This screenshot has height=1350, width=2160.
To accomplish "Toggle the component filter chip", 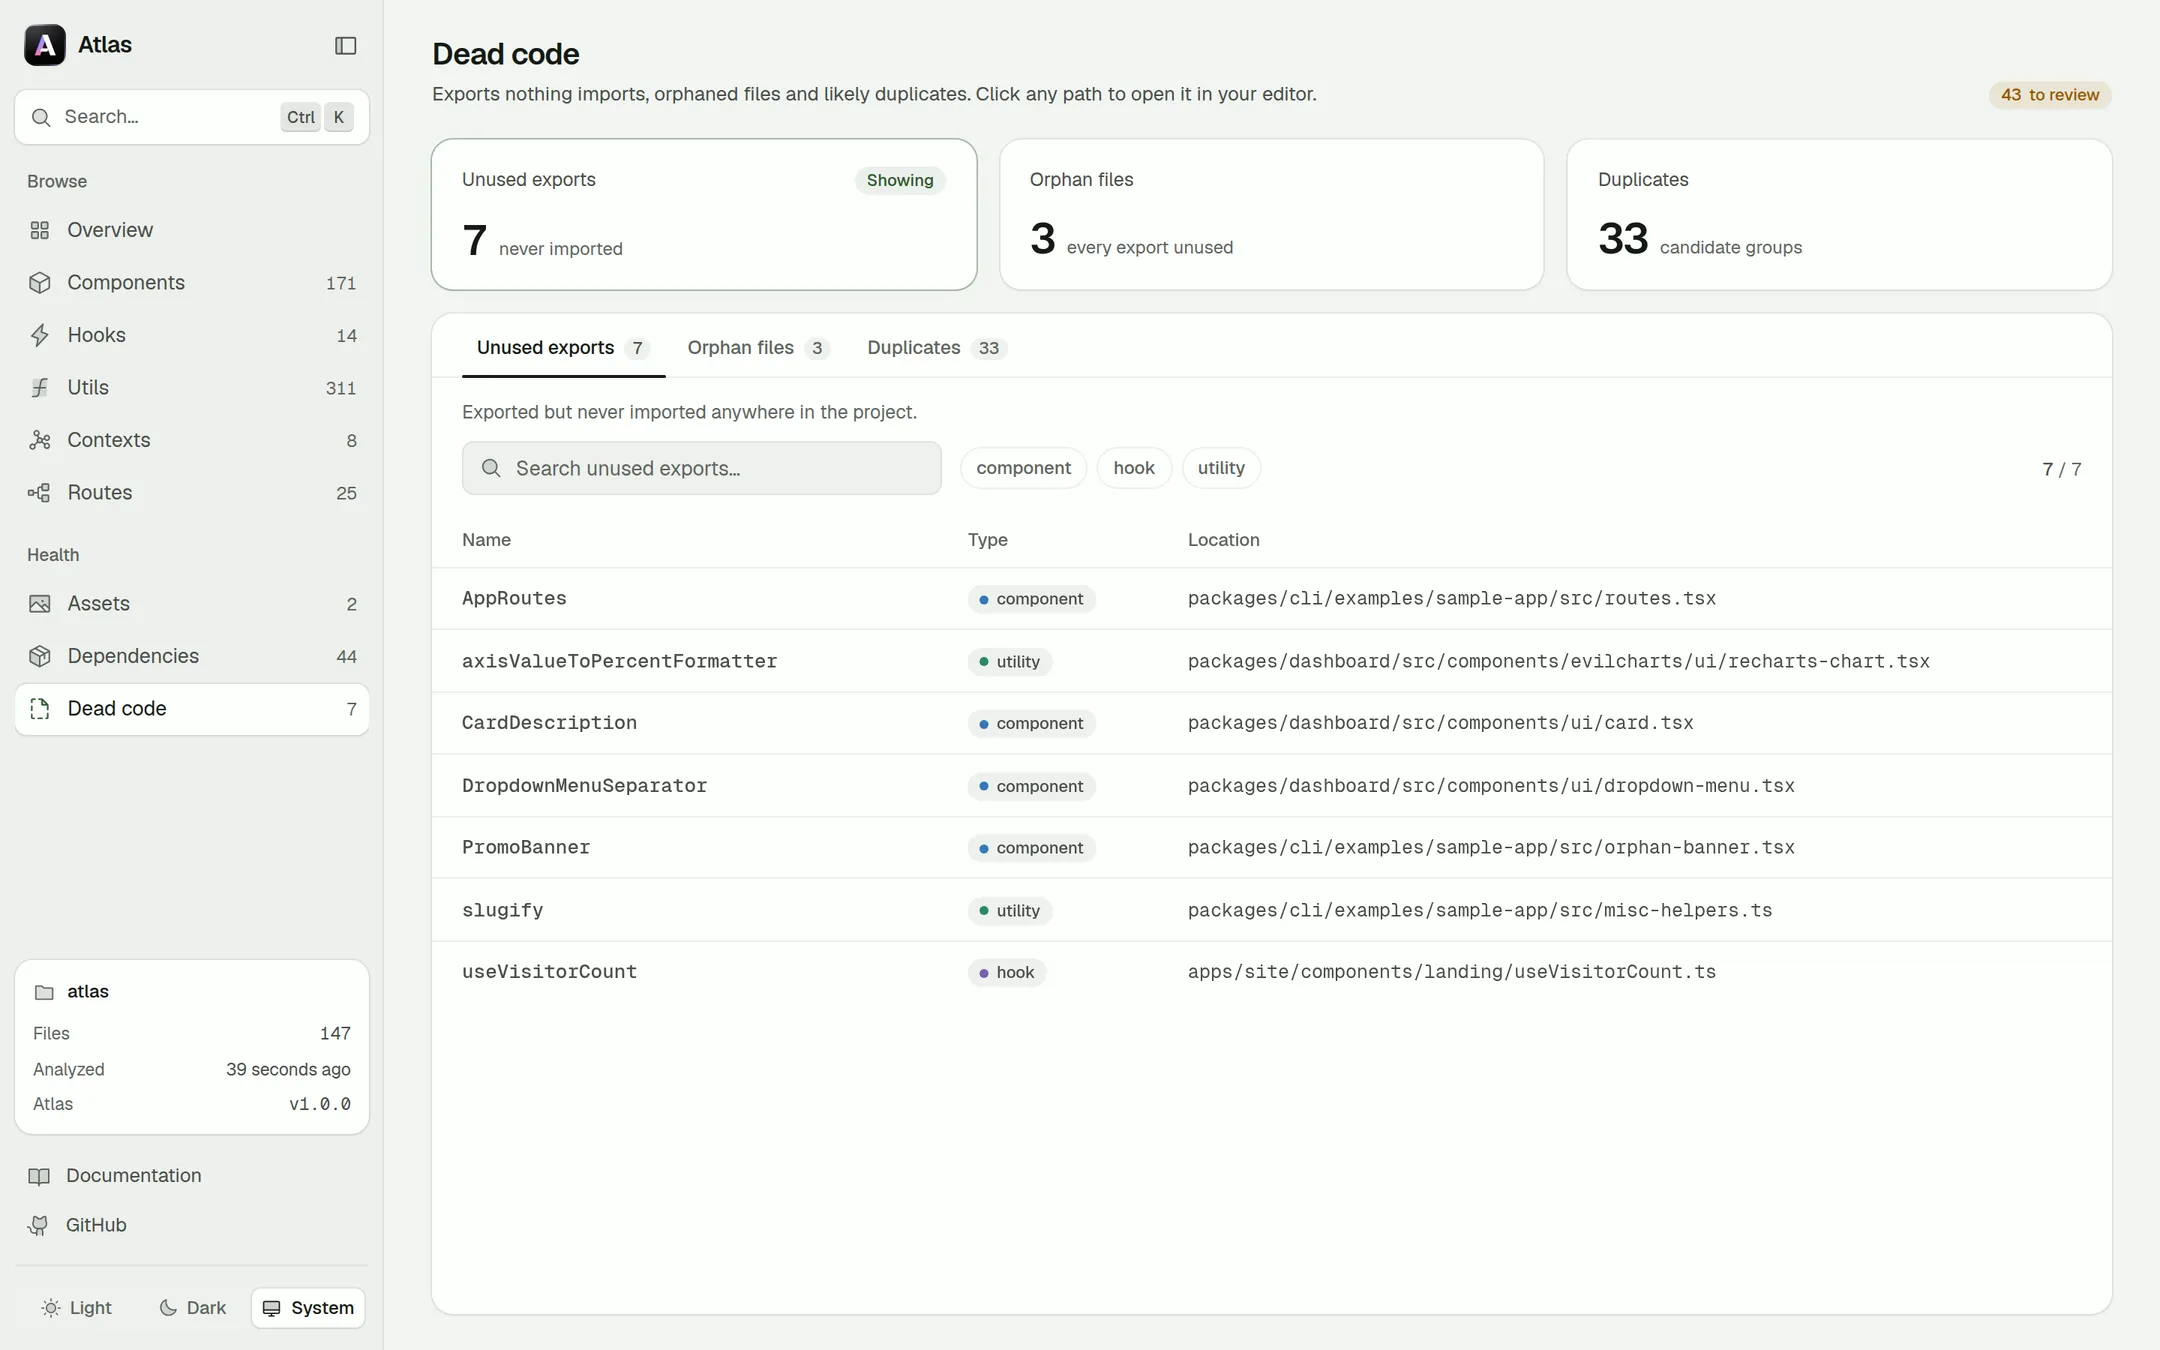I will click(x=1023, y=468).
